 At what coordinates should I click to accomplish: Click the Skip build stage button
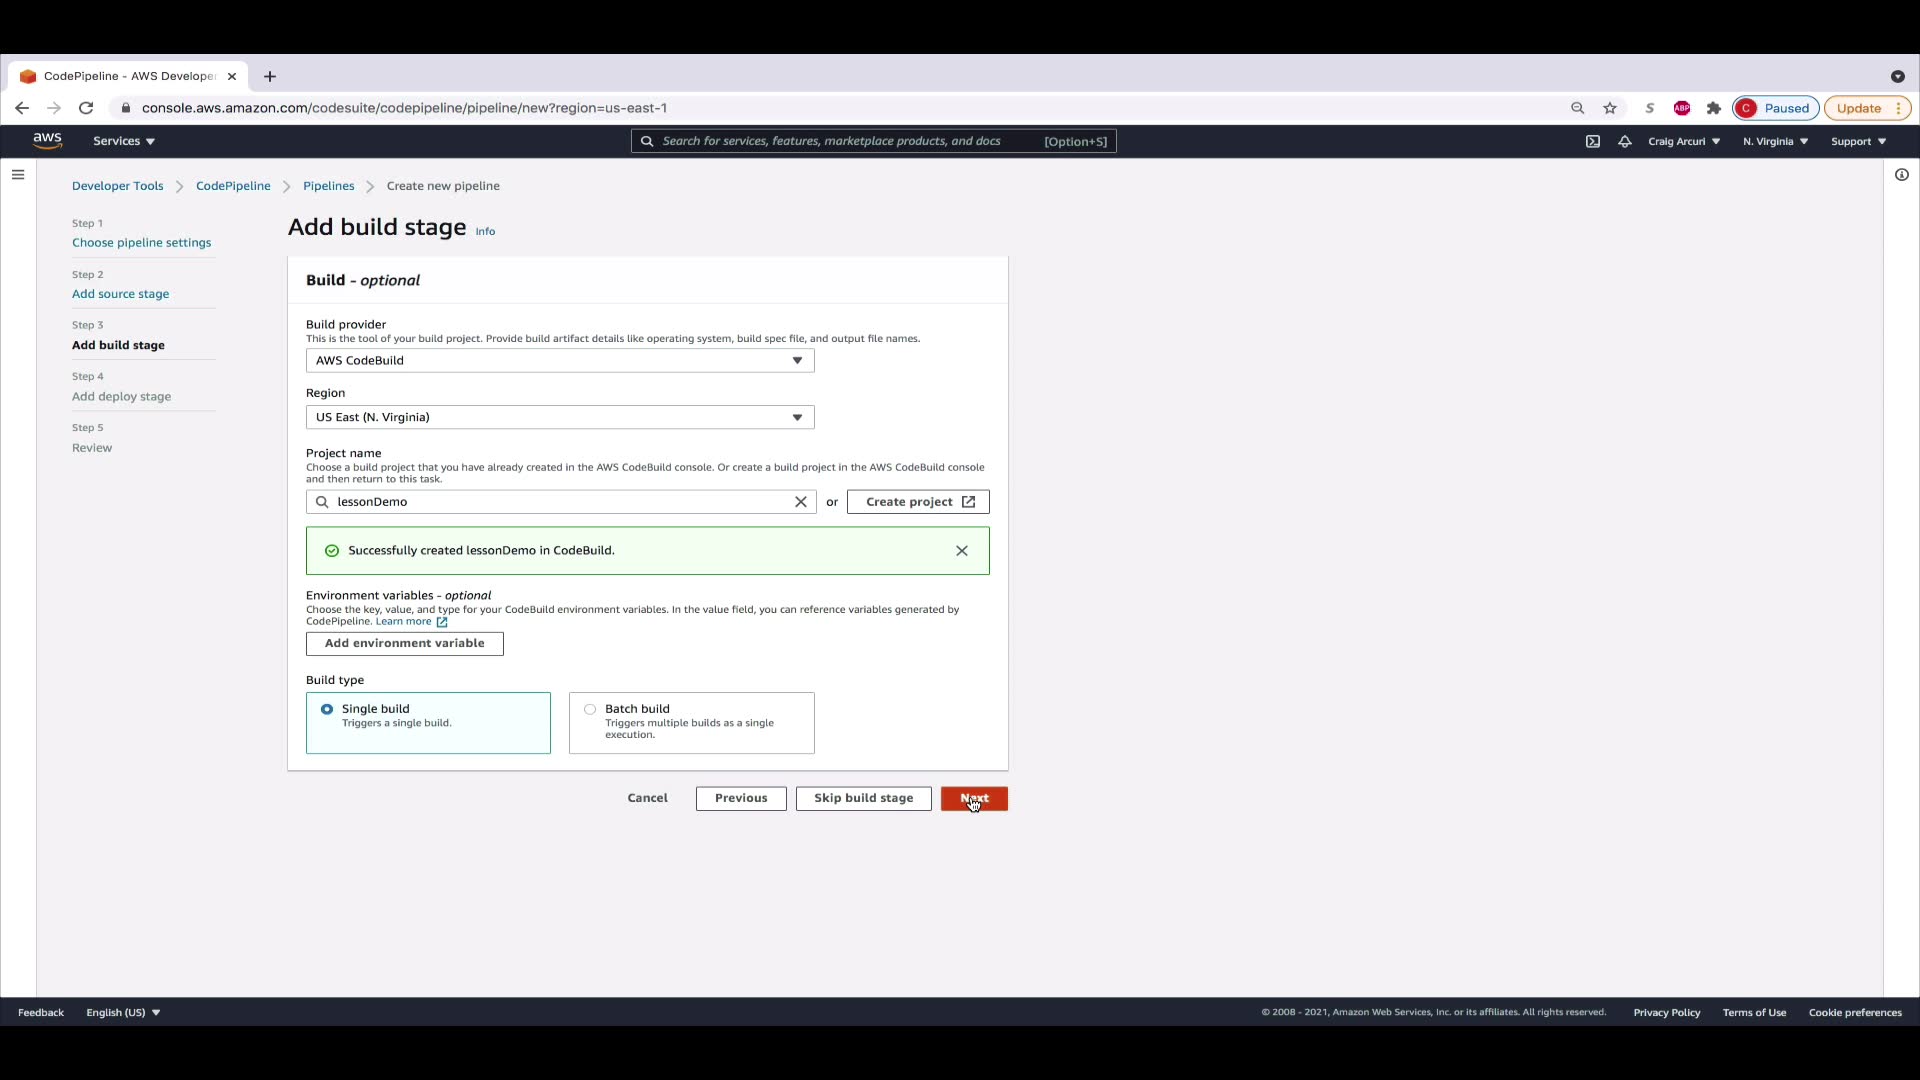[863, 798]
